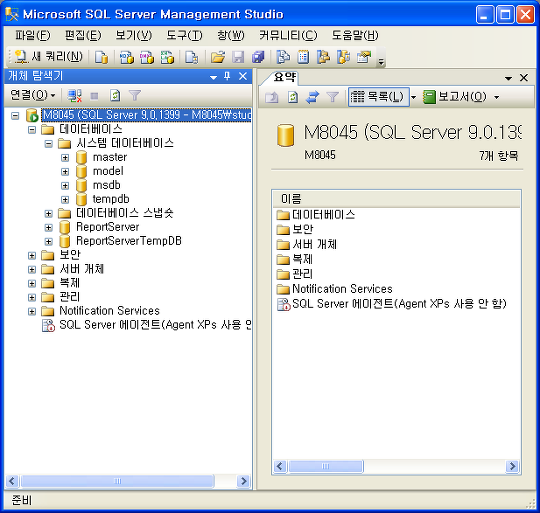Refresh the Object Explorer tree
Image resolution: width=540 pixels, height=513 pixels.
point(115,96)
